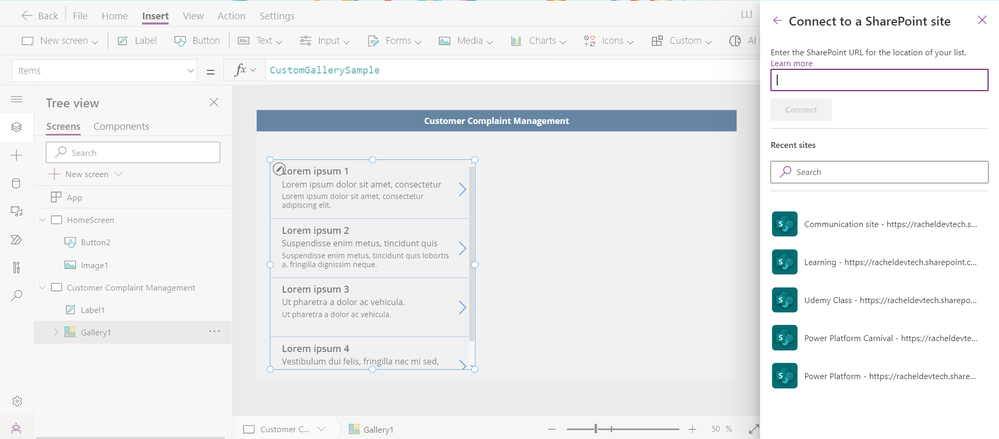
Task: Switch to the View menu tab
Action: point(193,16)
